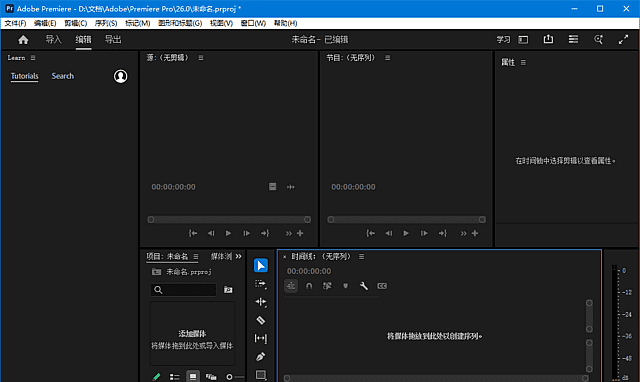
Task: Select the Search tab in Learn panel
Action: tap(62, 76)
